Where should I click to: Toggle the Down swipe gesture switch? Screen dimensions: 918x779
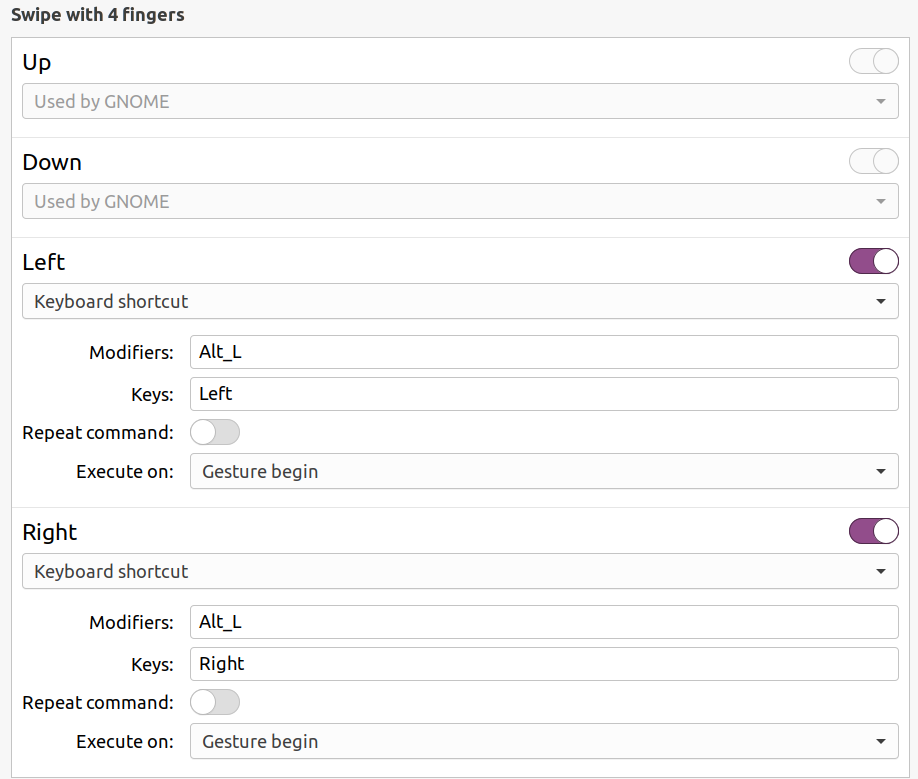pos(874,162)
